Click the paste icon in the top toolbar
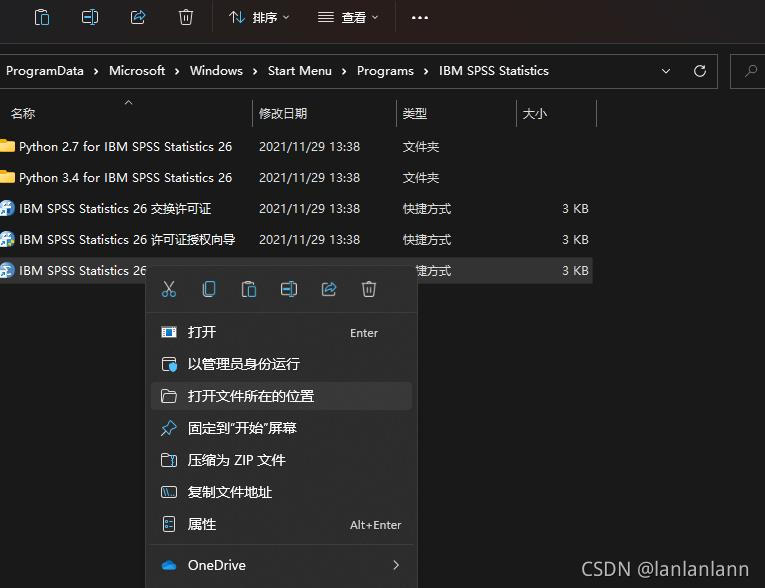Viewport: 765px width, 588px height. pos(42,18)
